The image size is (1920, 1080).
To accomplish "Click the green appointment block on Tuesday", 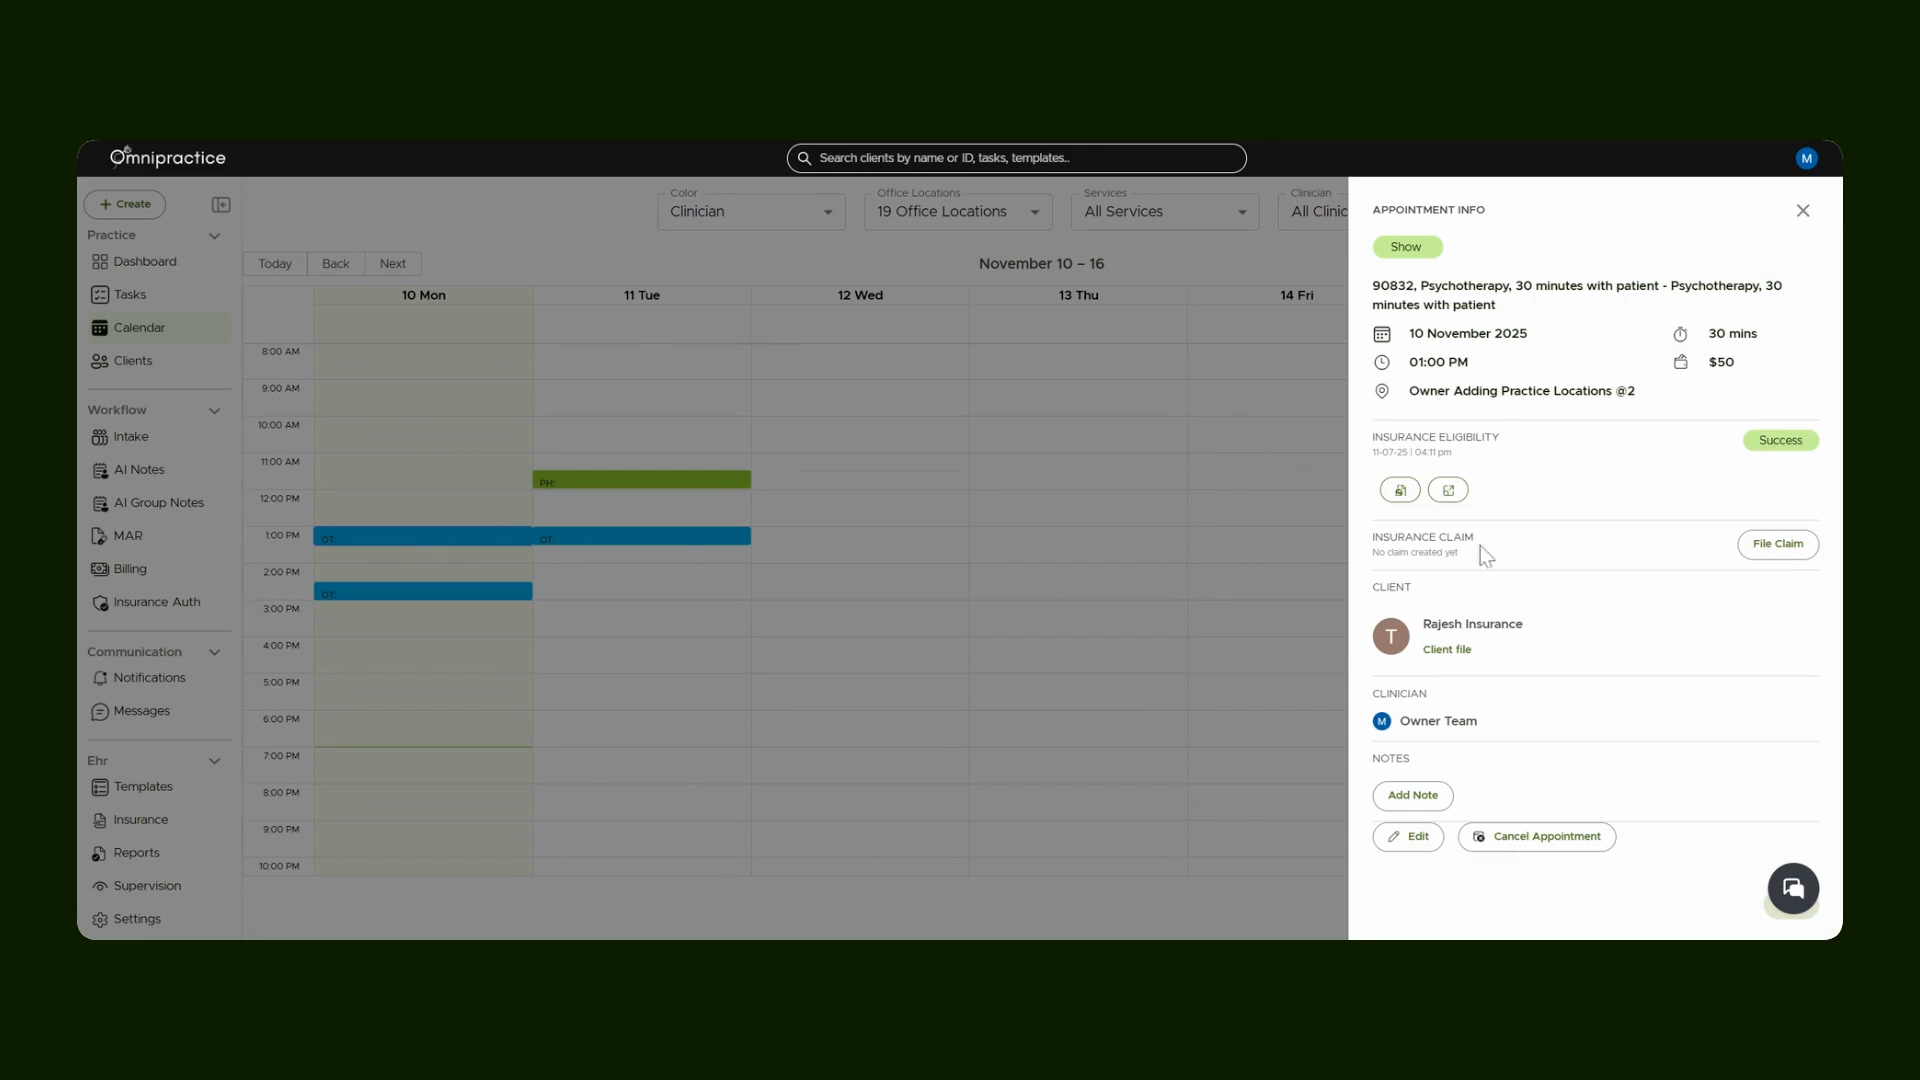I will point(641,480).
